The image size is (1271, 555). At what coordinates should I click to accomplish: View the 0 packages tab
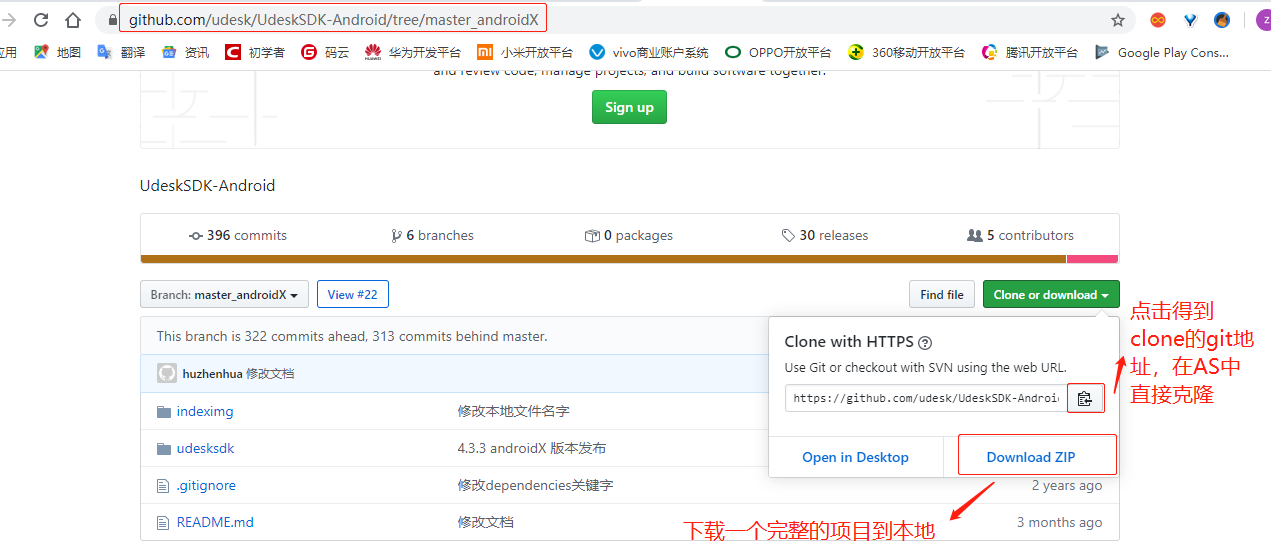(x=629, y=235)
